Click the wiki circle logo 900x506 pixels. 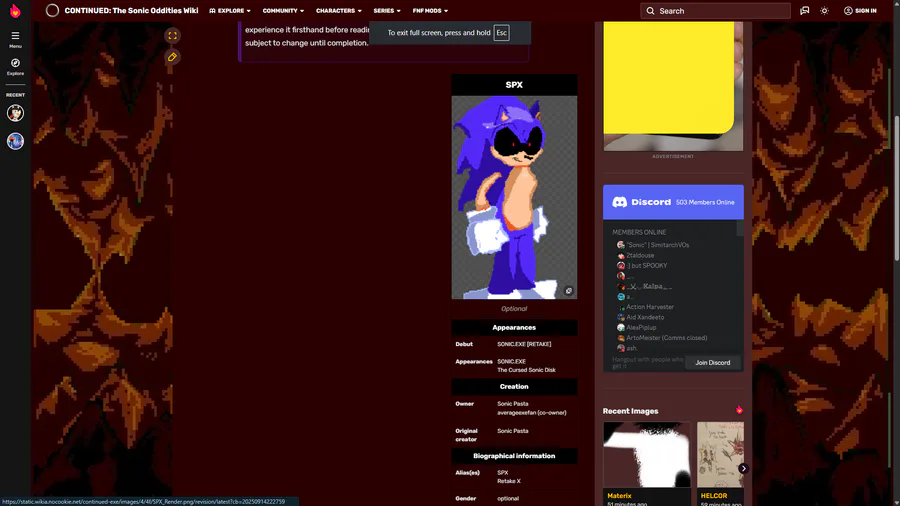tap(52, 10)
